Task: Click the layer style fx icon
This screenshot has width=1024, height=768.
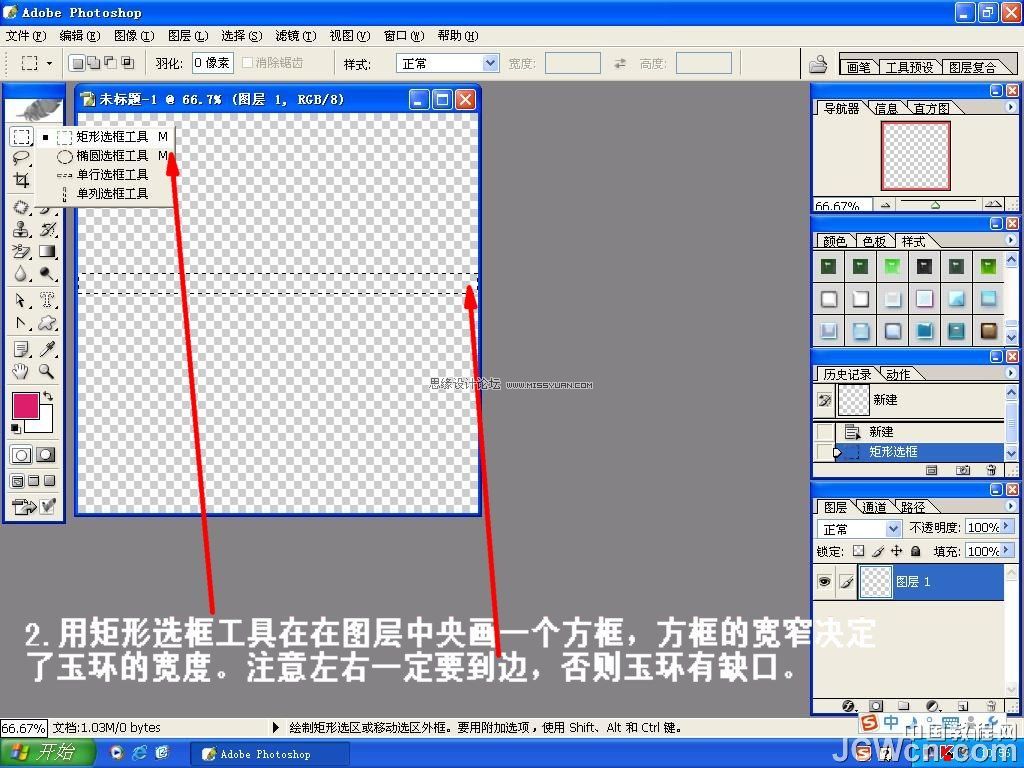Action: 848,706
